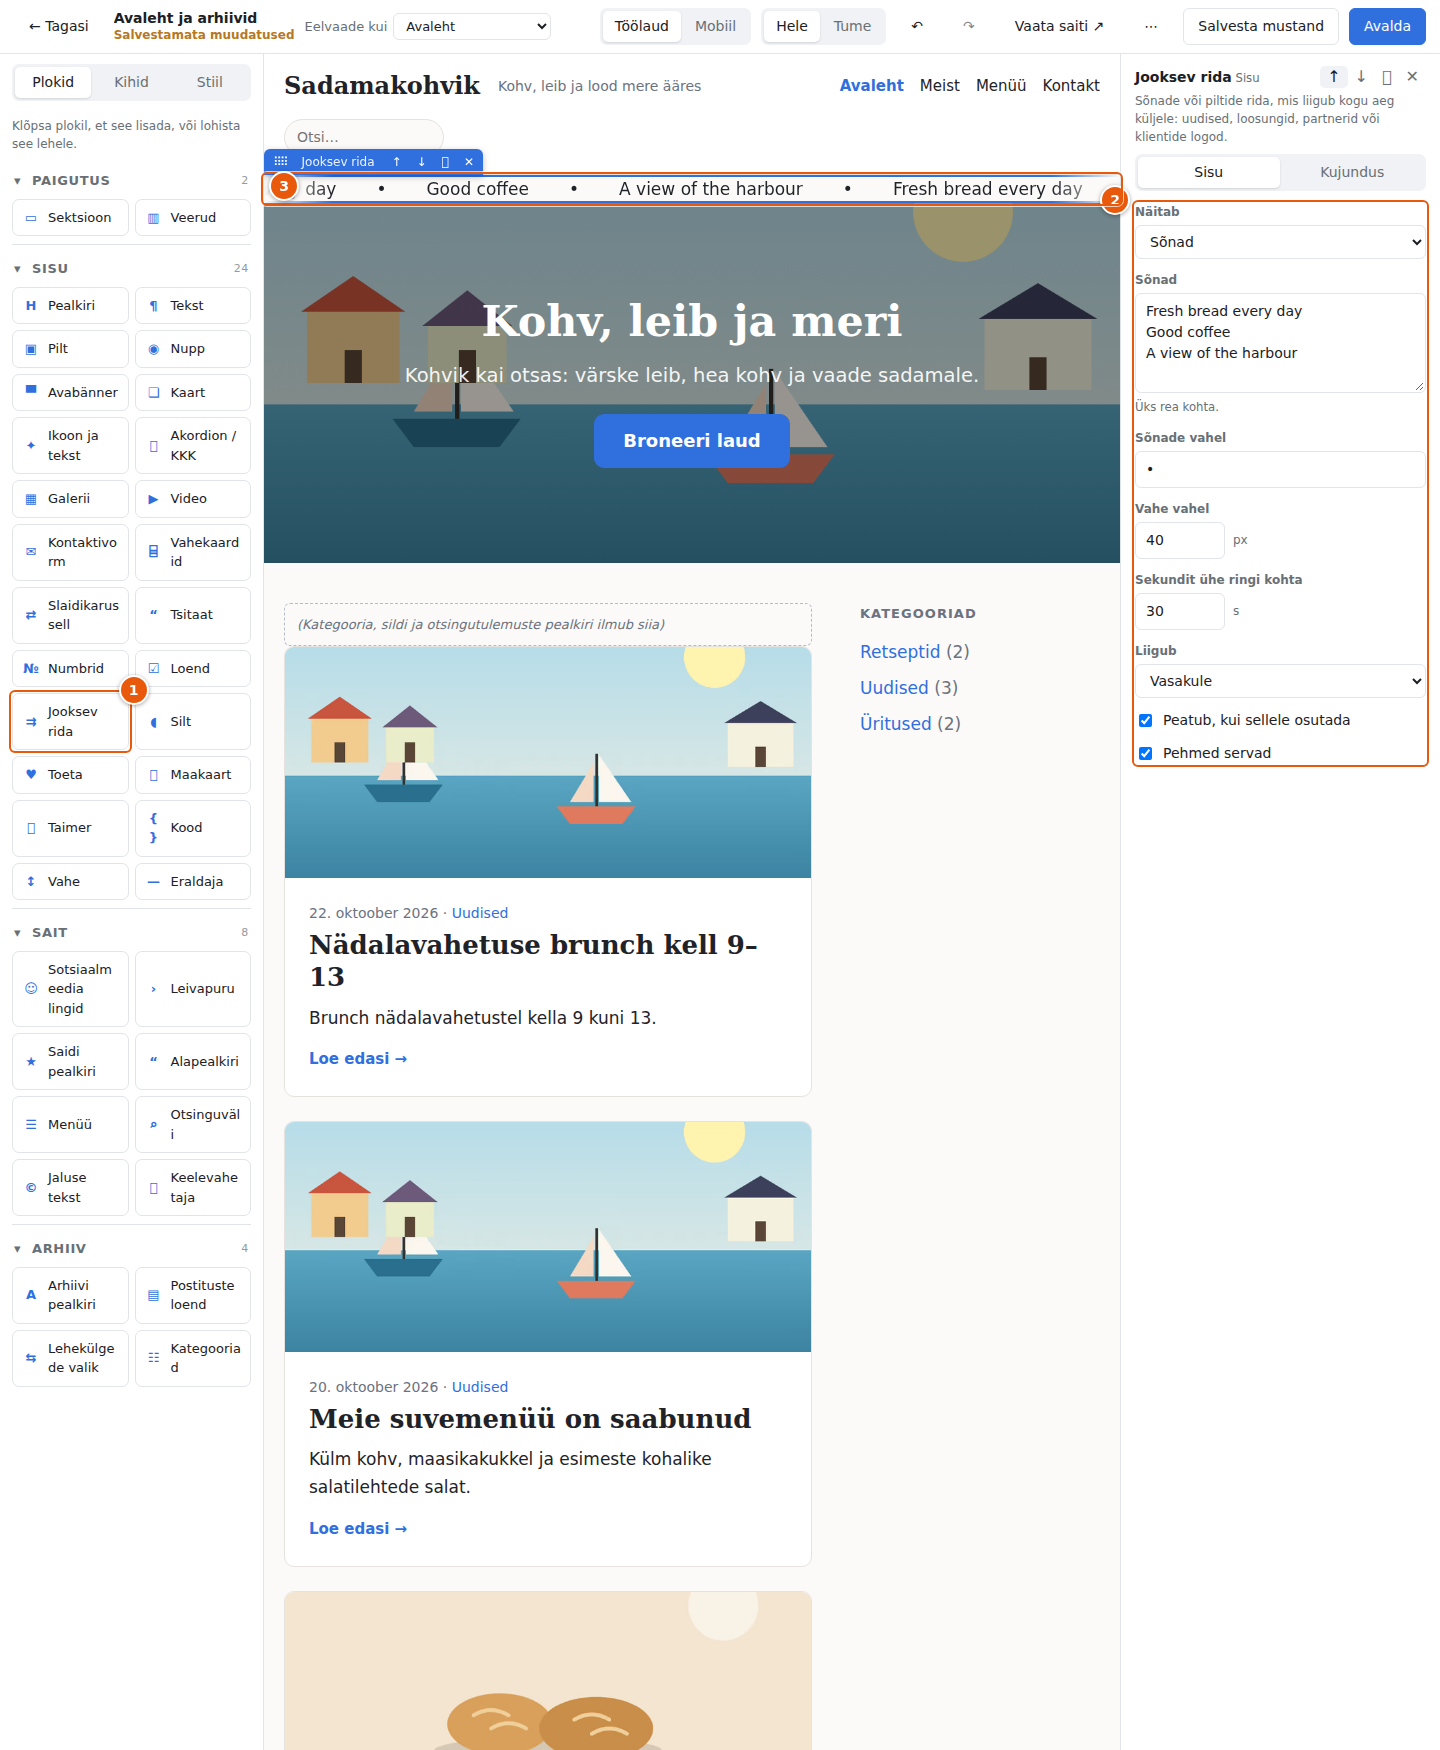Add the Video block
Image resolution: width=1440 pixels, height=1750 pixels.
(x=193, y=498)
